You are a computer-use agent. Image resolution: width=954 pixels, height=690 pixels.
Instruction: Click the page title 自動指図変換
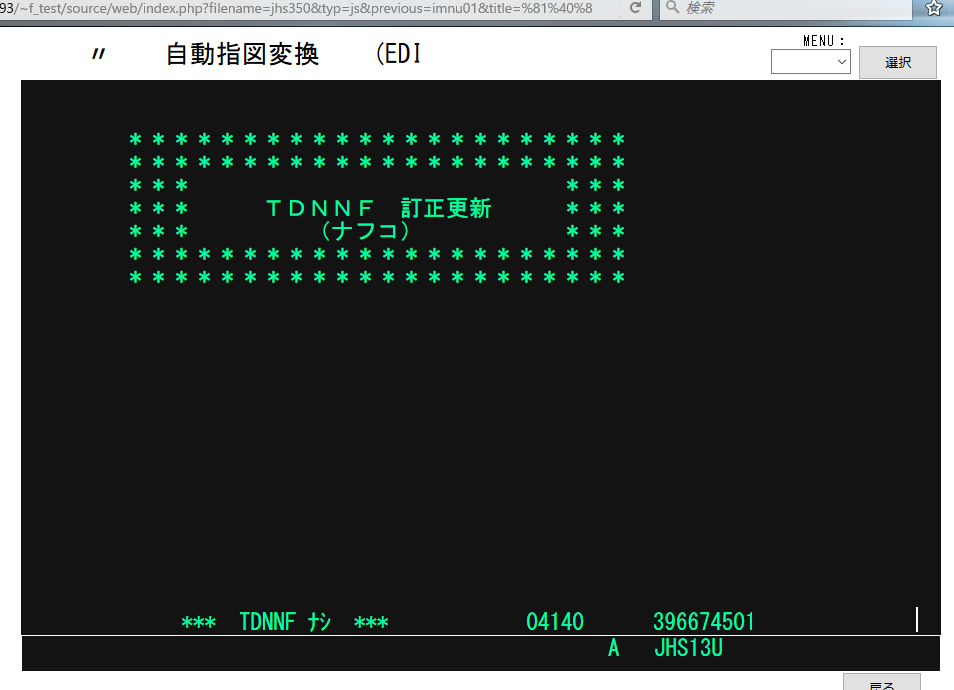[x=242, y=55]
